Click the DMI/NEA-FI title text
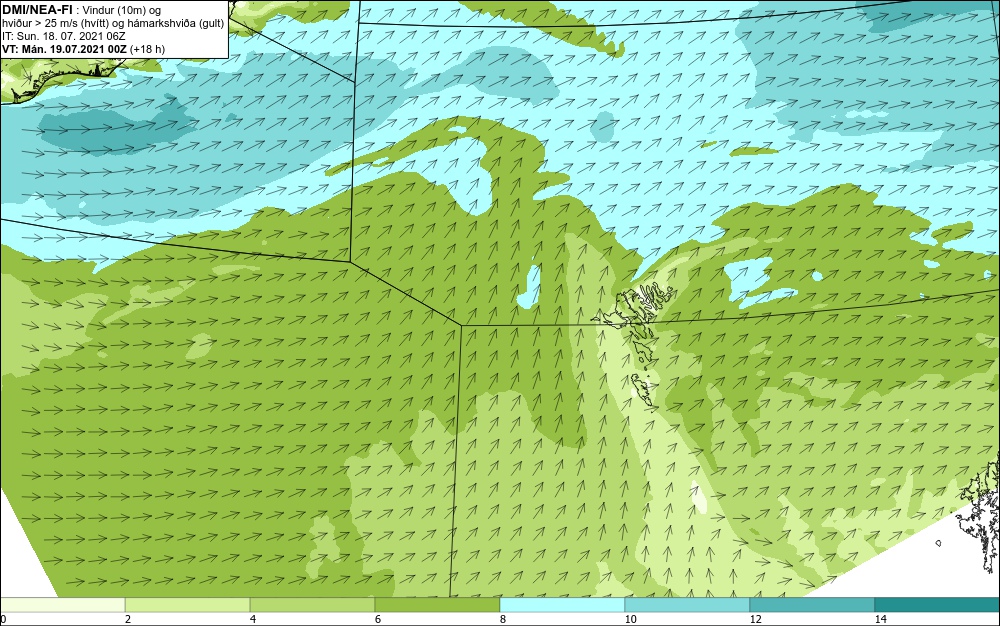The width and height of the screenshot is (1000, 626). click(37, 10)
